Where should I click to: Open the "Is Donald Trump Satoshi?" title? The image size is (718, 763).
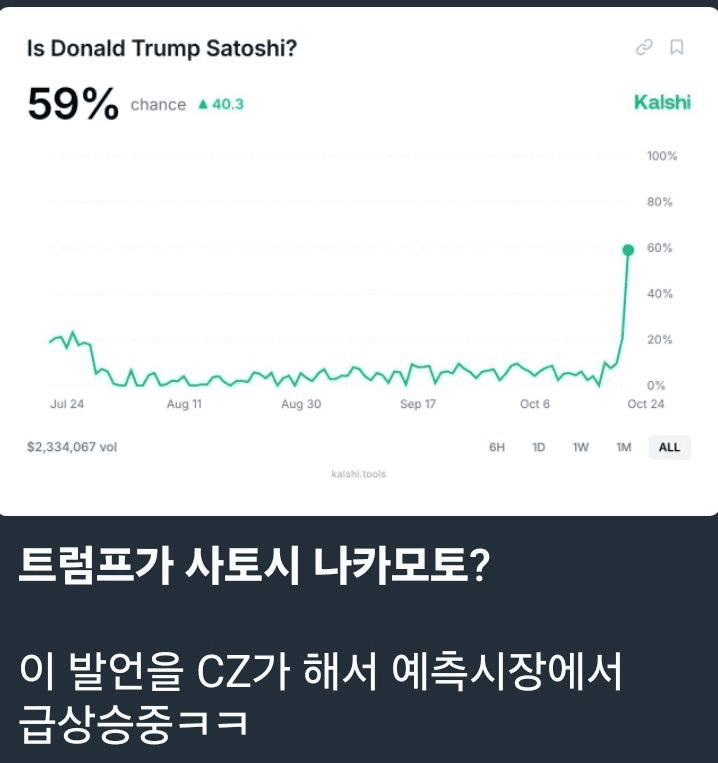[x=163, y=48]
